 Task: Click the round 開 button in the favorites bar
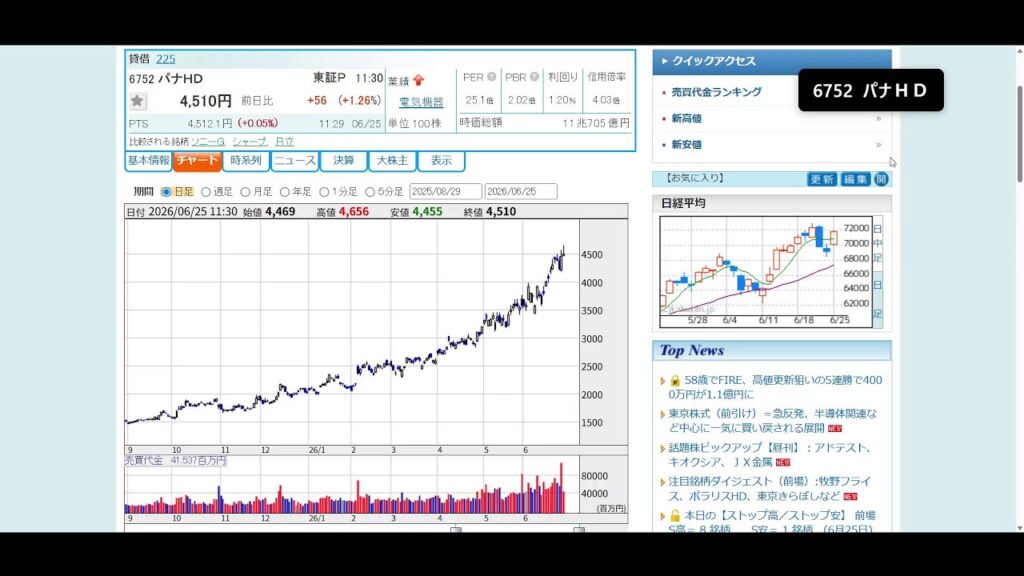881,179
